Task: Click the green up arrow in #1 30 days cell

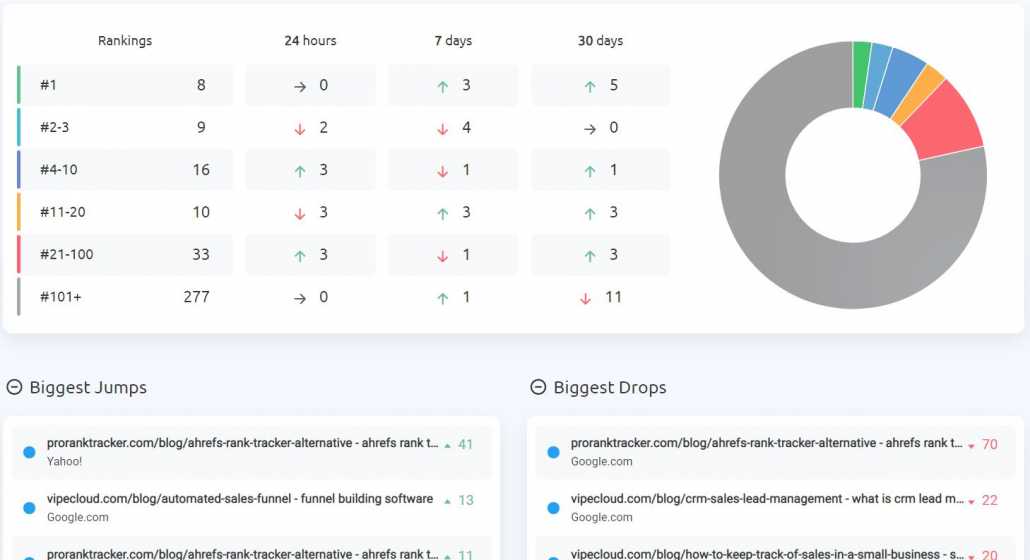Action: tap(590, 86)
